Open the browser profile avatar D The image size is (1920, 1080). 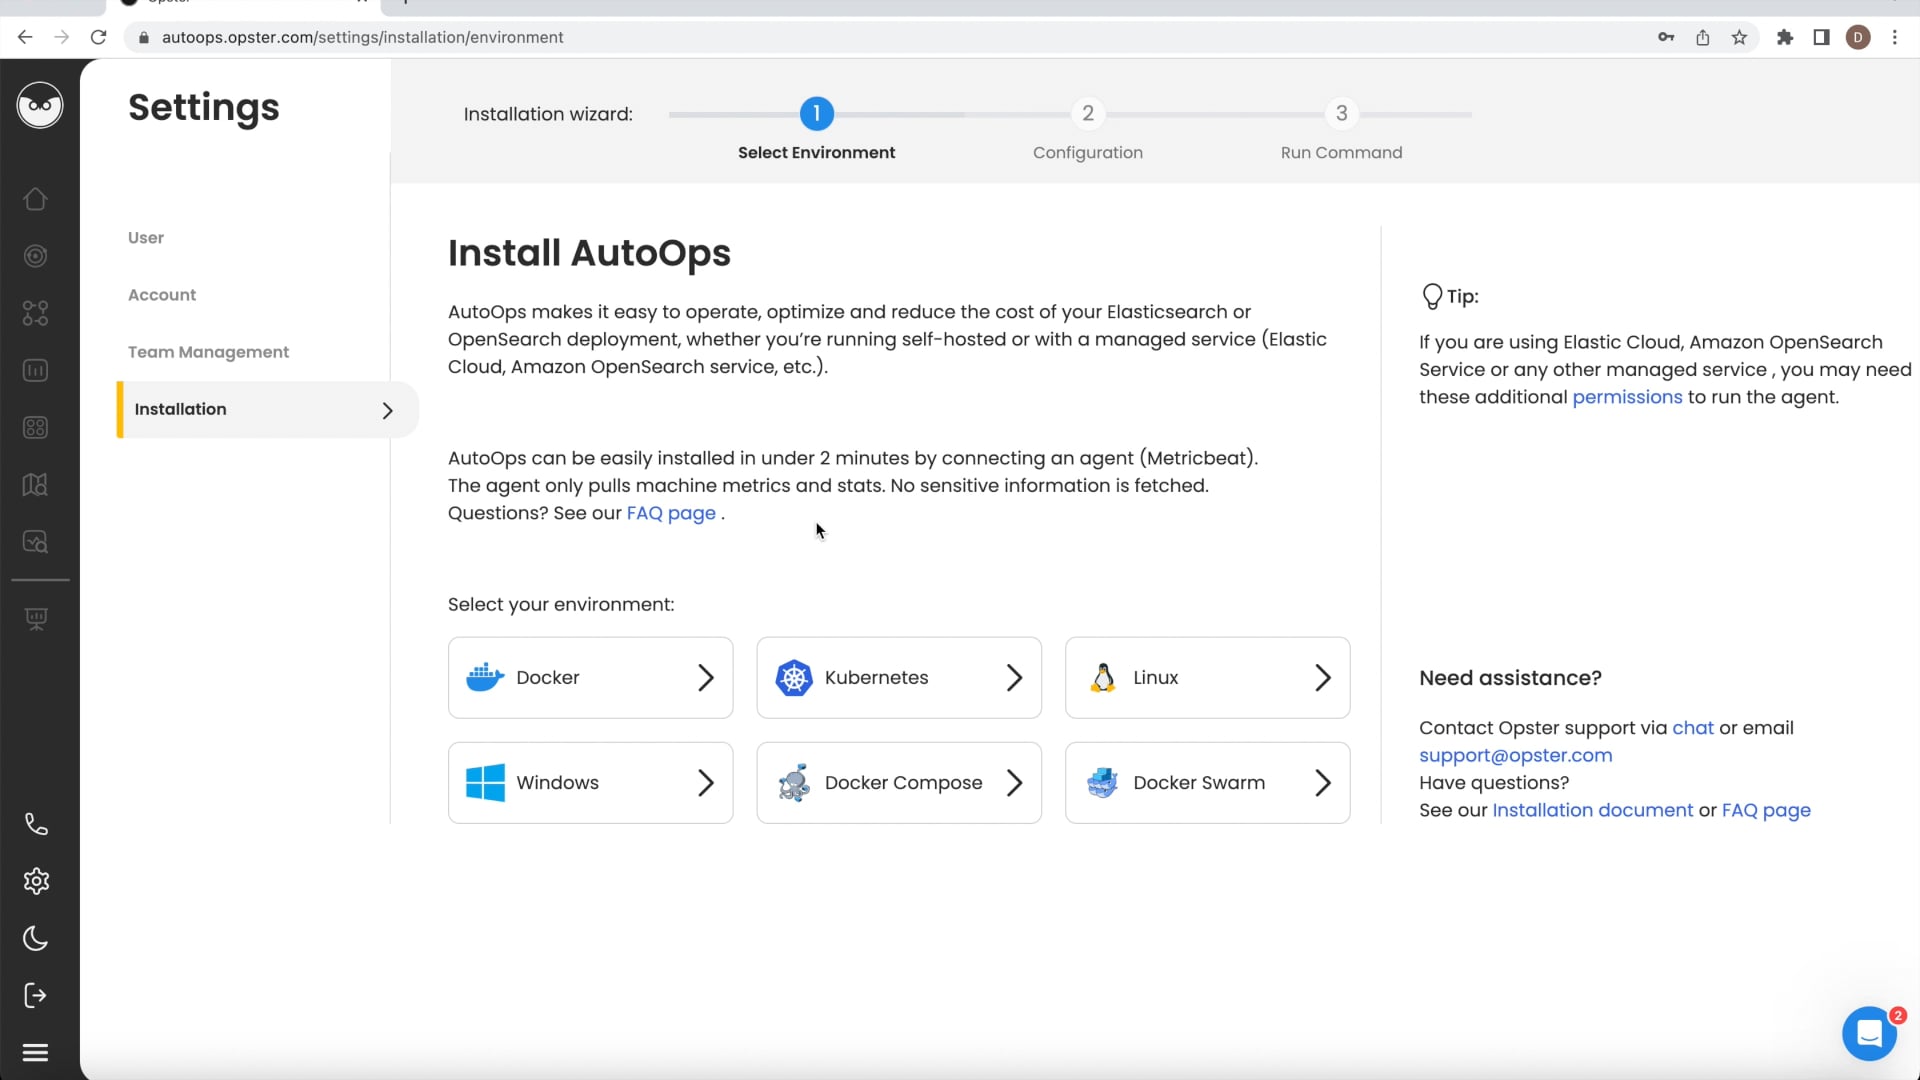point(1858,37)
